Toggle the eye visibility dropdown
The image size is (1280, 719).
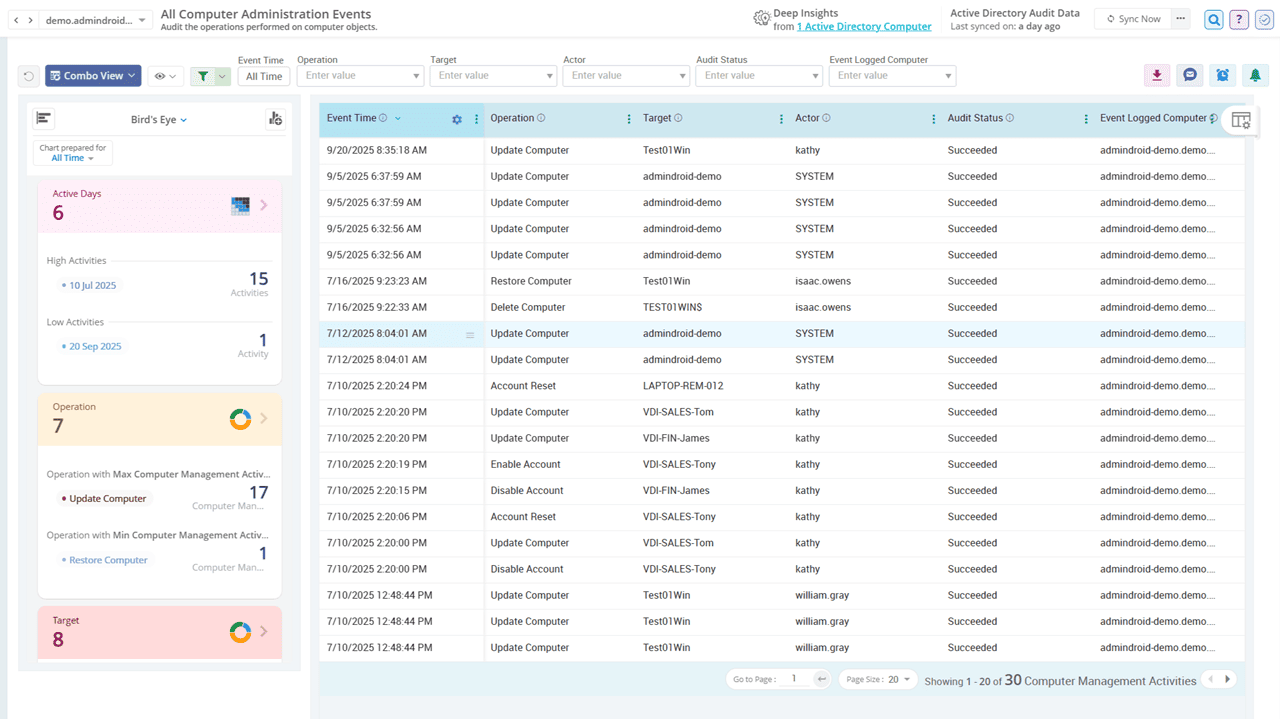point(165,76)
